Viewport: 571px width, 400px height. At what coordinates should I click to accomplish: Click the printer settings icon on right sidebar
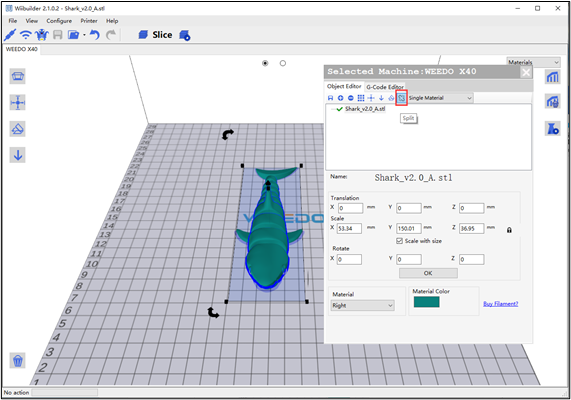pos(552,102)
